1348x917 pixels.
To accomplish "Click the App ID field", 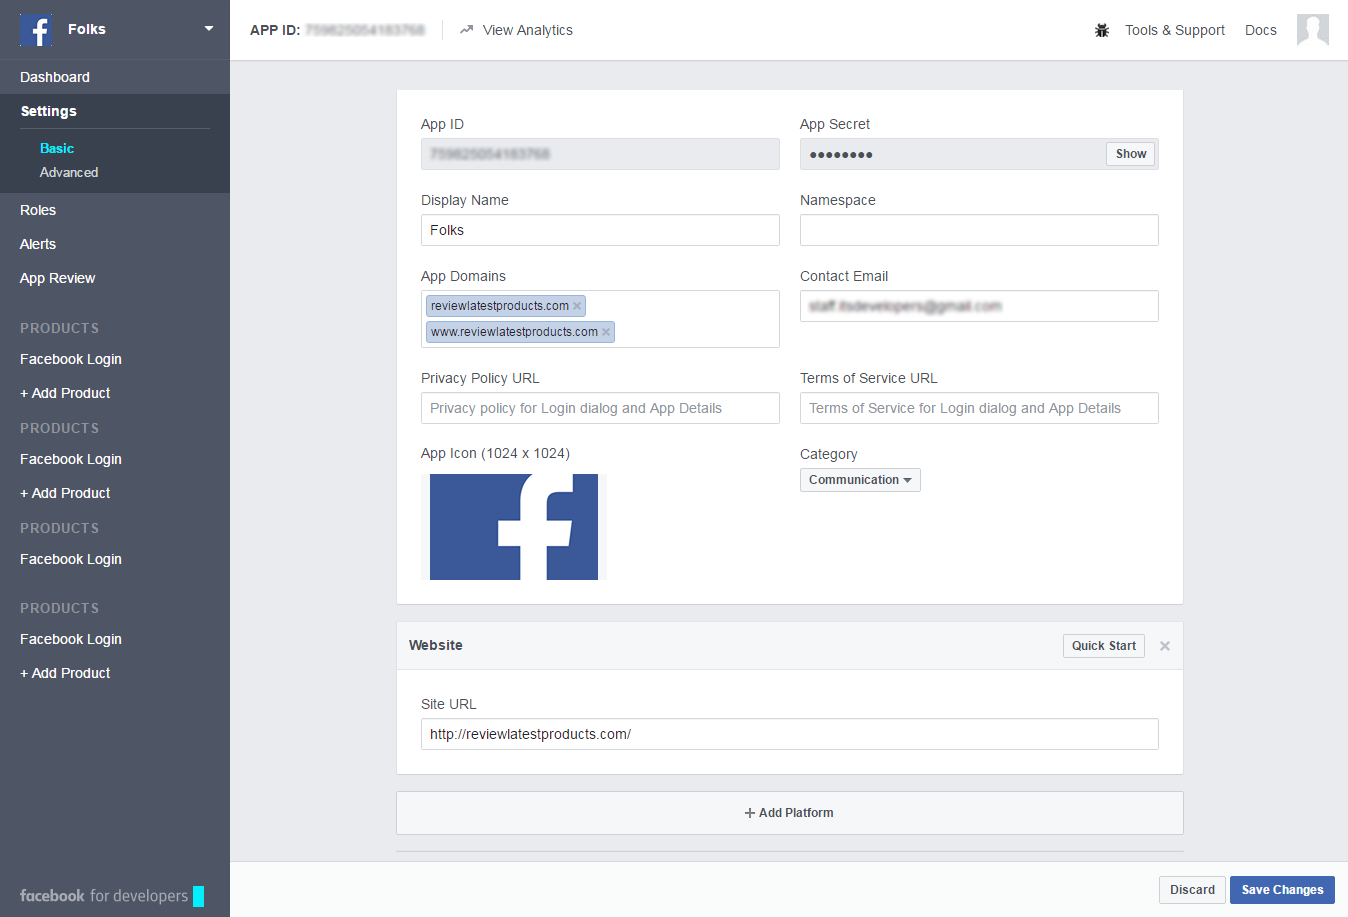I will 600,154.
